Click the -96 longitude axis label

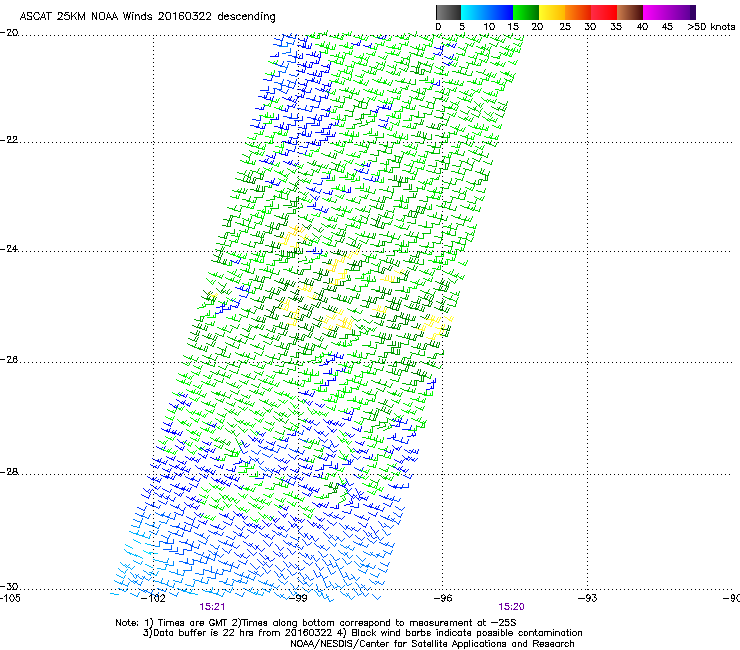tap(443, 598)
